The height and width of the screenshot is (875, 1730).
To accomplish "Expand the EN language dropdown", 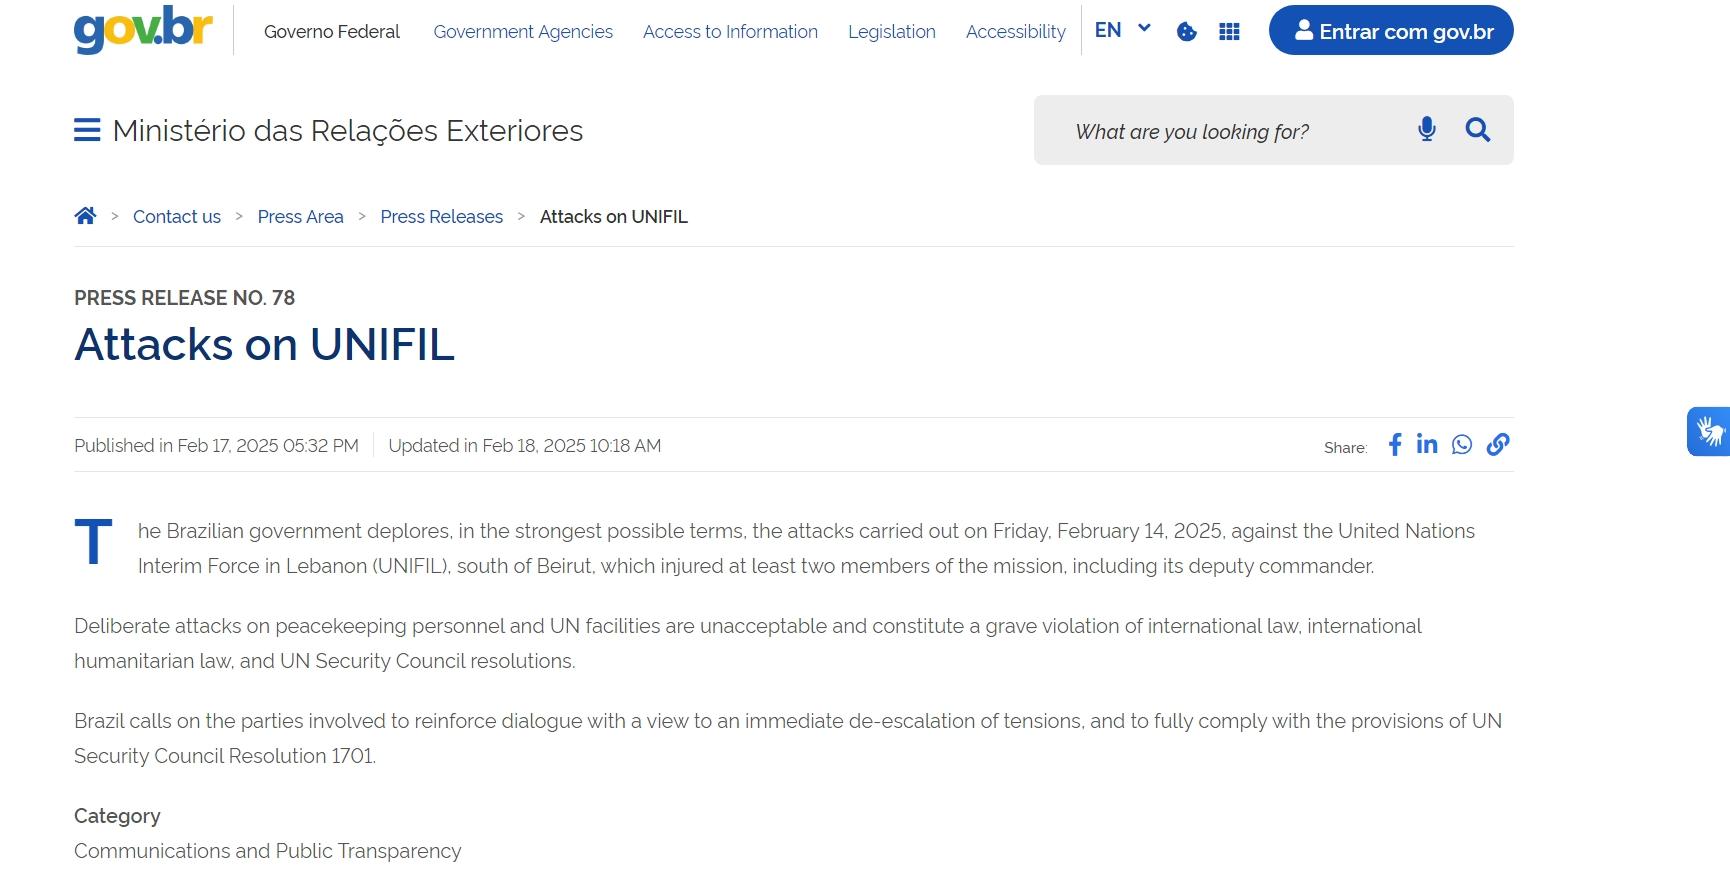I will click(x=1123, y=30).
